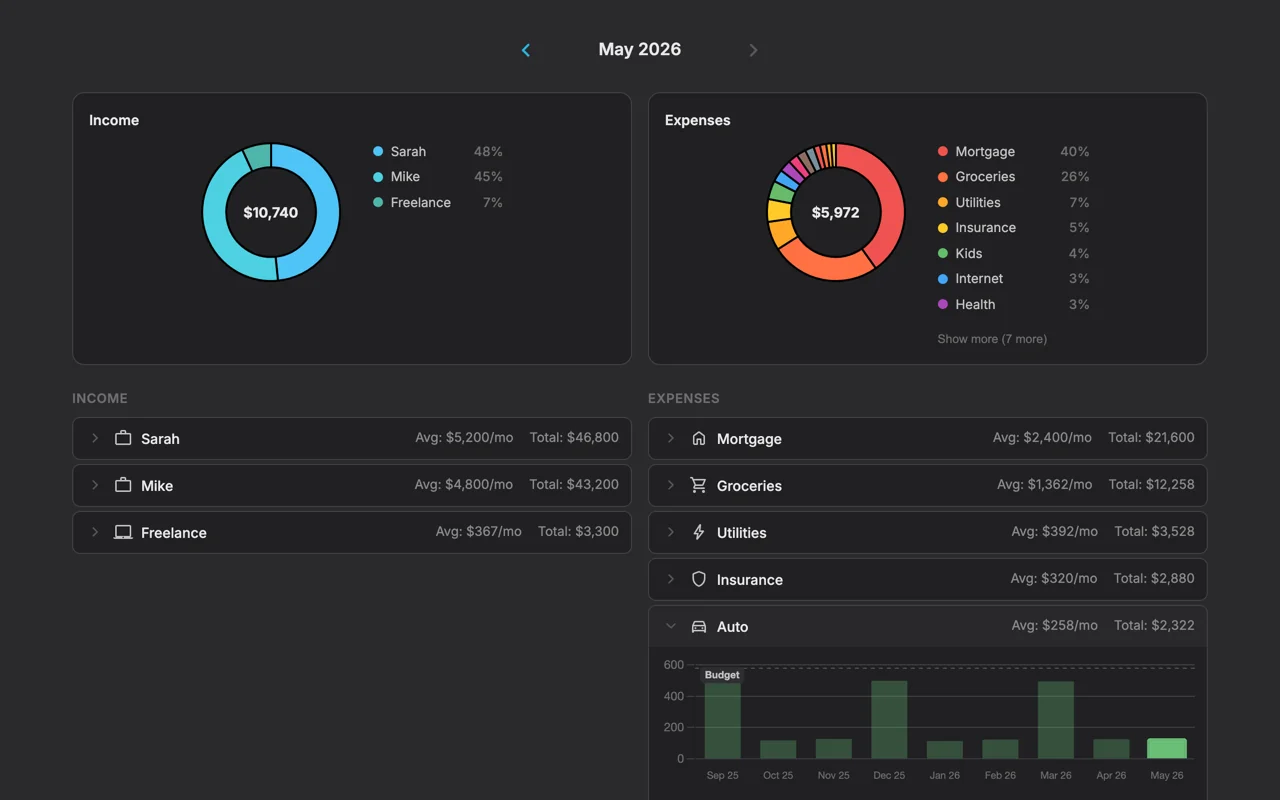Click the Sarah legend color dot

coord(378,151)
